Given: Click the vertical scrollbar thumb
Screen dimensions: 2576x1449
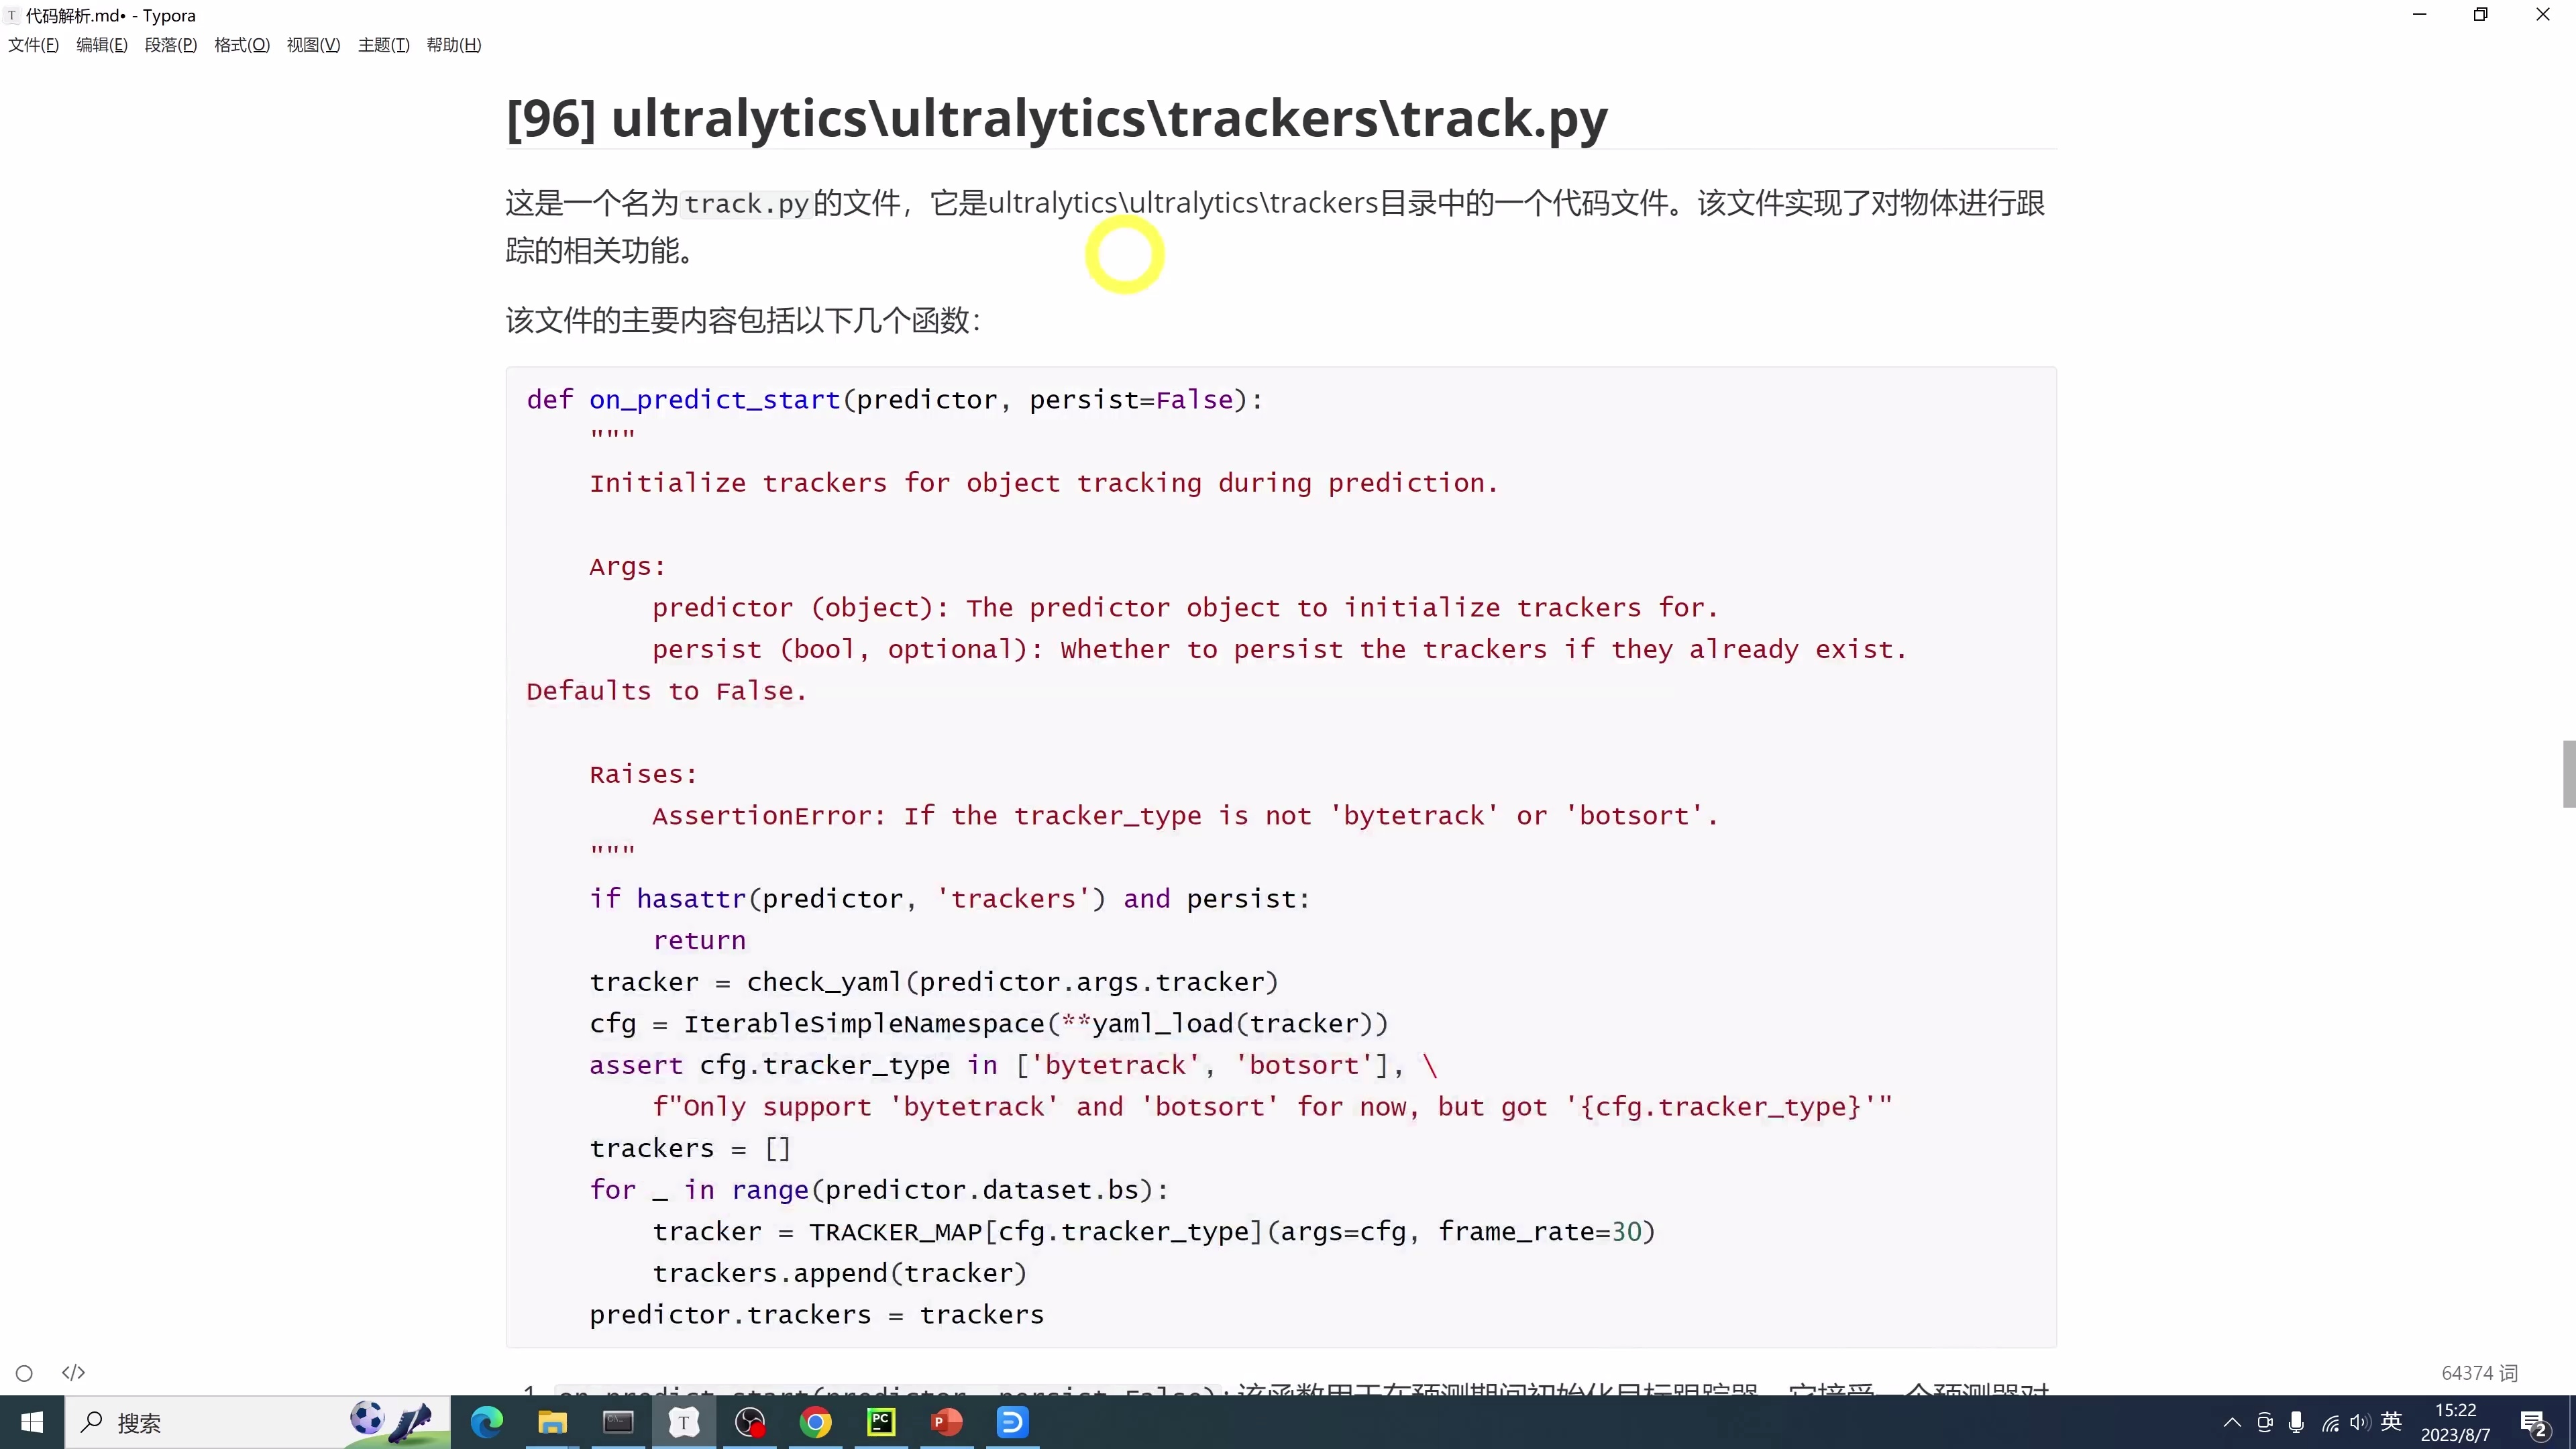Looking at the screenshot, I should [2568, 773].
